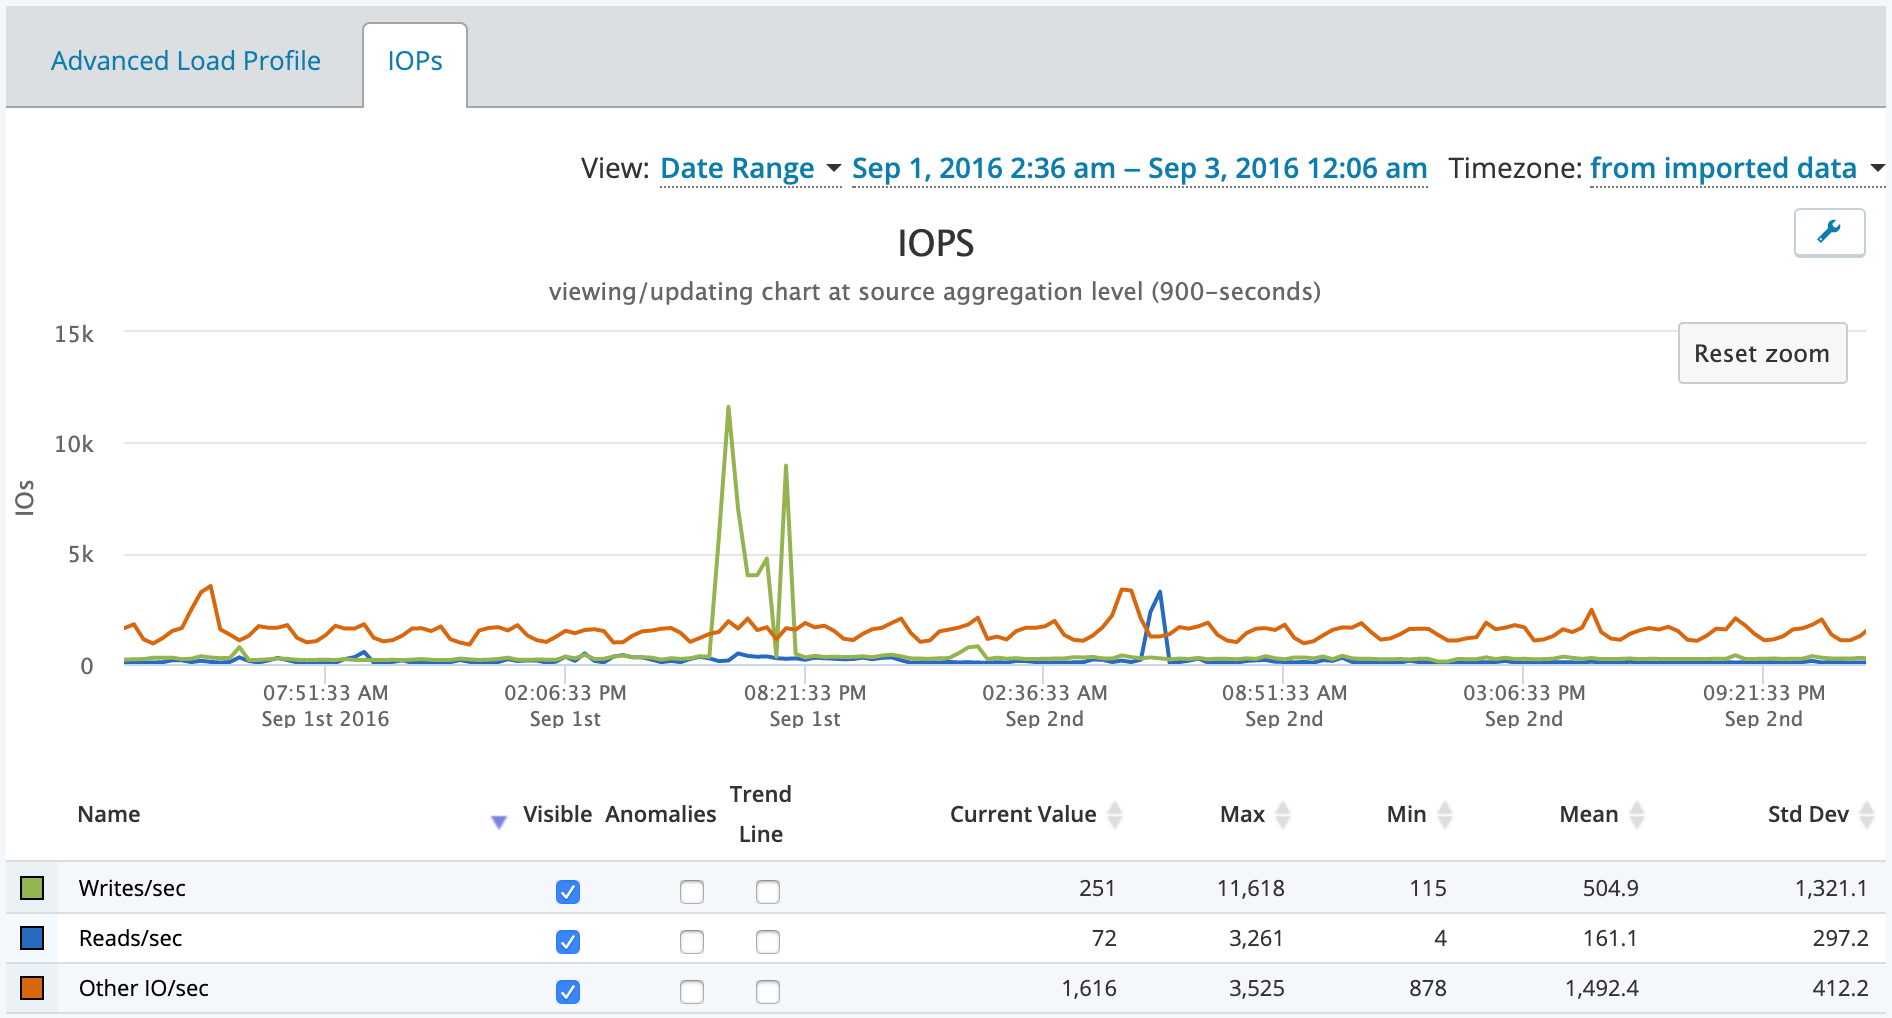The image size is (1892, 1018).
Task: Open the Timezone from imported data dropdown
Action: click(1737, 168)
